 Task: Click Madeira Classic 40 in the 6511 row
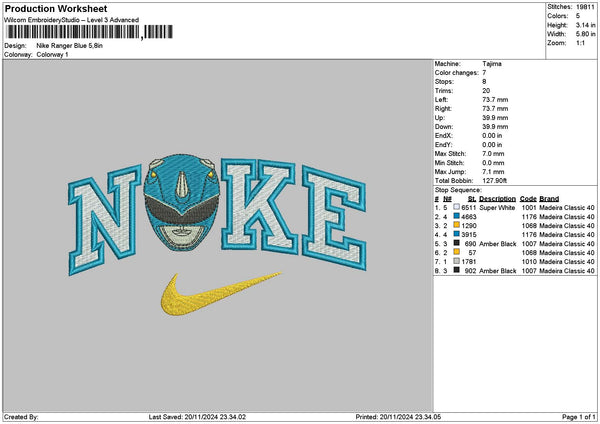pyautogui.click(x=567, y=207)
